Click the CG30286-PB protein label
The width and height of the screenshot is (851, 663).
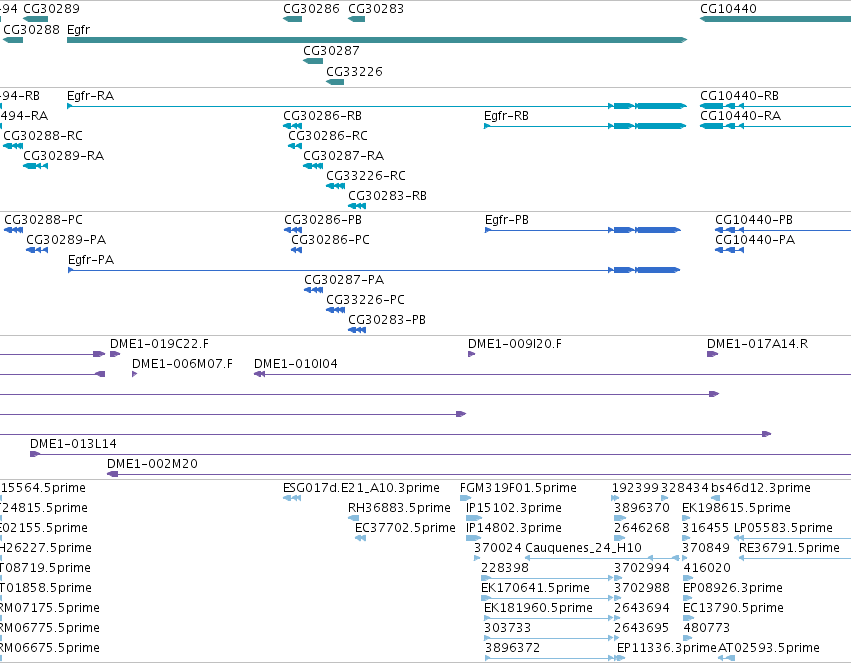tap(323, 220)
